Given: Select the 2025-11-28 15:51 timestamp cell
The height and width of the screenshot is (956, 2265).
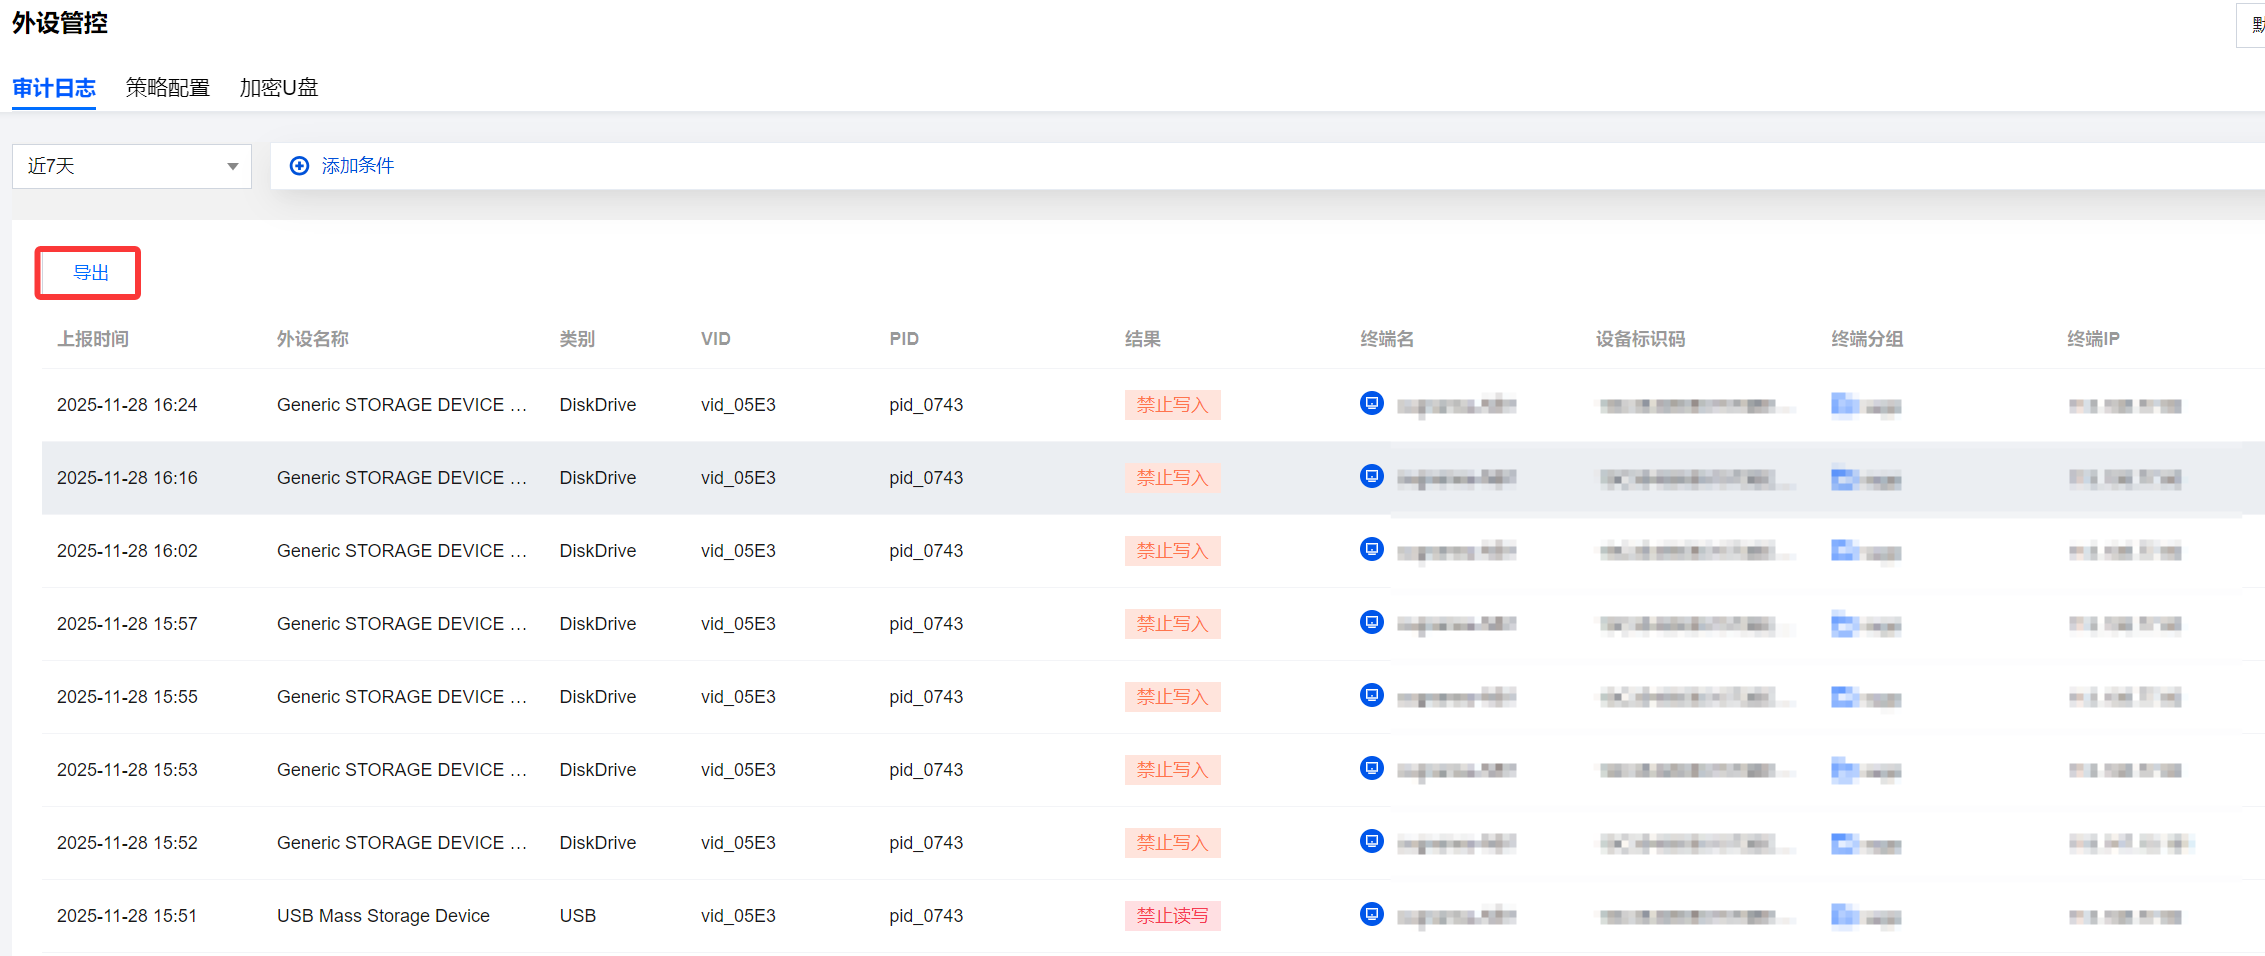Looking at the screenshot, I should 127,916.
